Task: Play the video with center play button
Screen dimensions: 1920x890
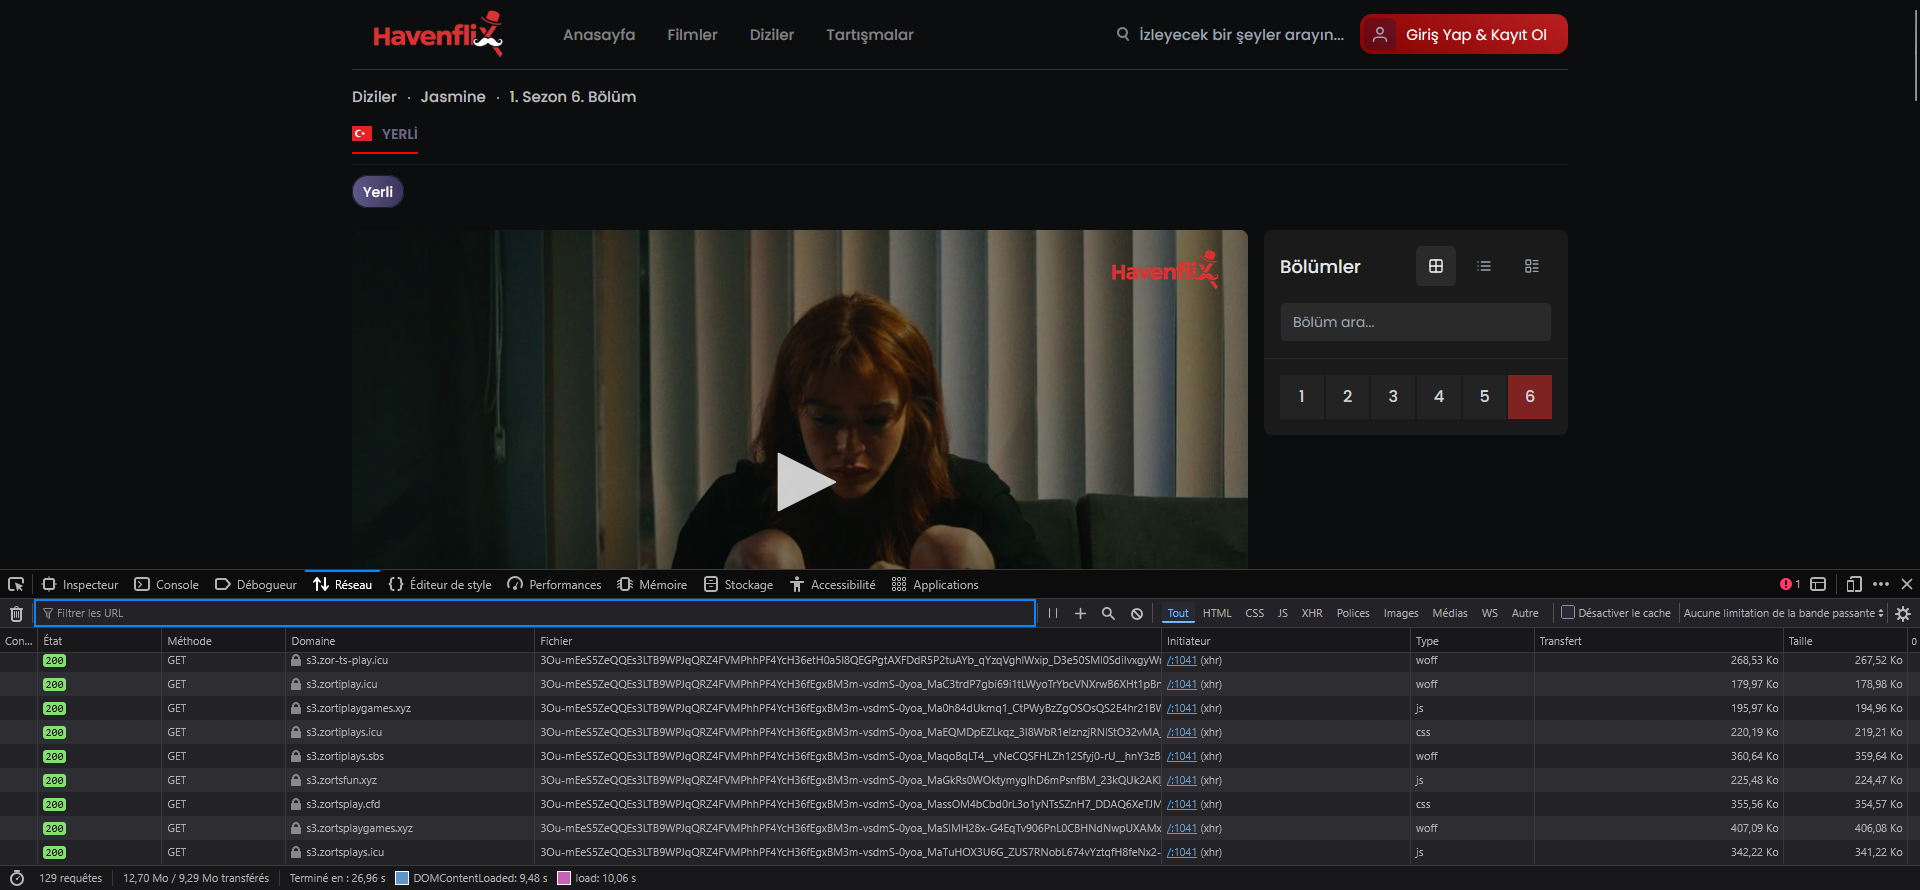Action: tap(804, 482)
